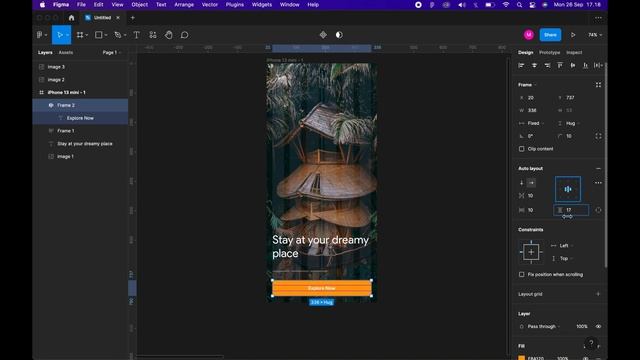Toggle layer visibility eye in Layer section
Viewport: 640px width, 360px height.
coord(598,327)
